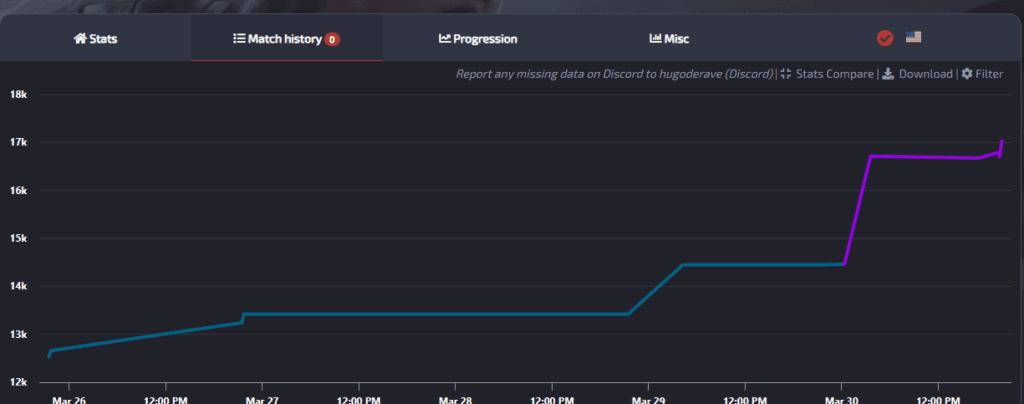
Task: Click the Discord missing data report text
Action: point(615,74)
